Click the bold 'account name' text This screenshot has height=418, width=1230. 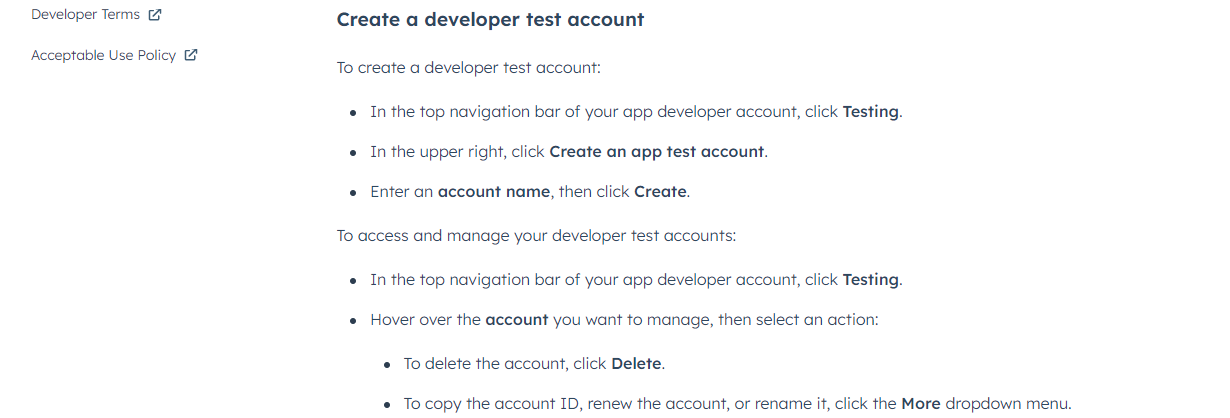pyautogui.click(x=494, y=192)
